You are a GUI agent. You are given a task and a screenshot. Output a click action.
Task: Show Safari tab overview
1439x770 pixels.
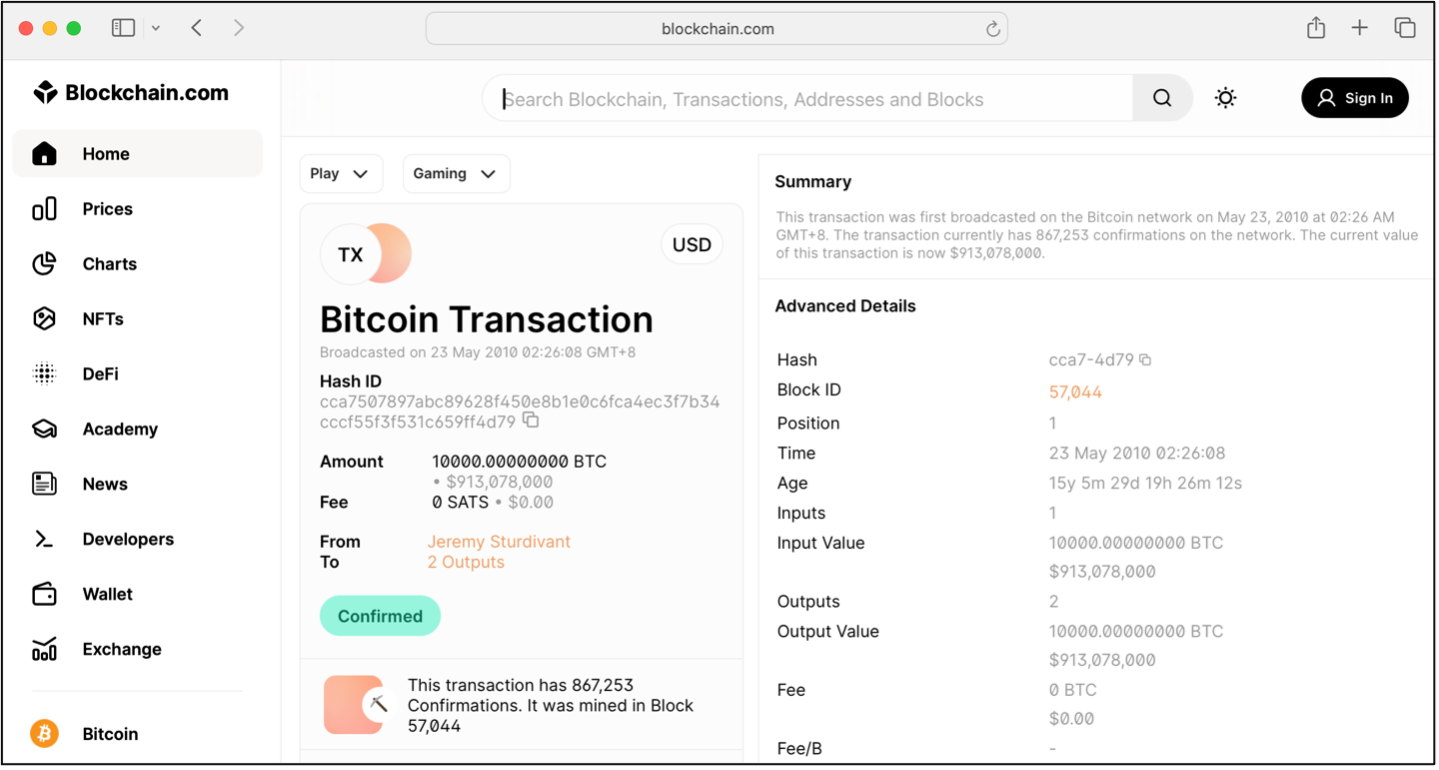1405,28
